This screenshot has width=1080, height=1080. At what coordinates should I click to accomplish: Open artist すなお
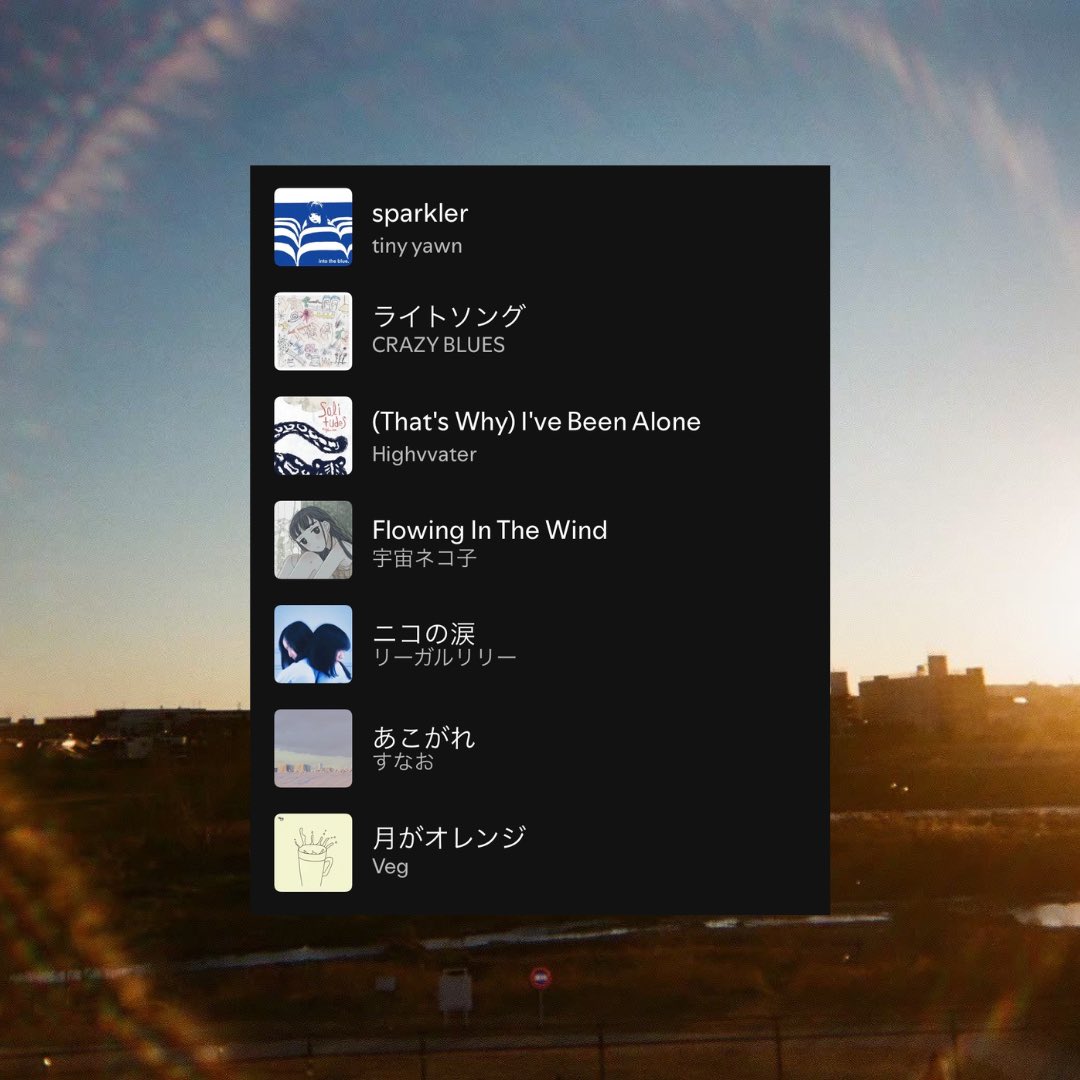pyautogui.click(x=404, y=762)
